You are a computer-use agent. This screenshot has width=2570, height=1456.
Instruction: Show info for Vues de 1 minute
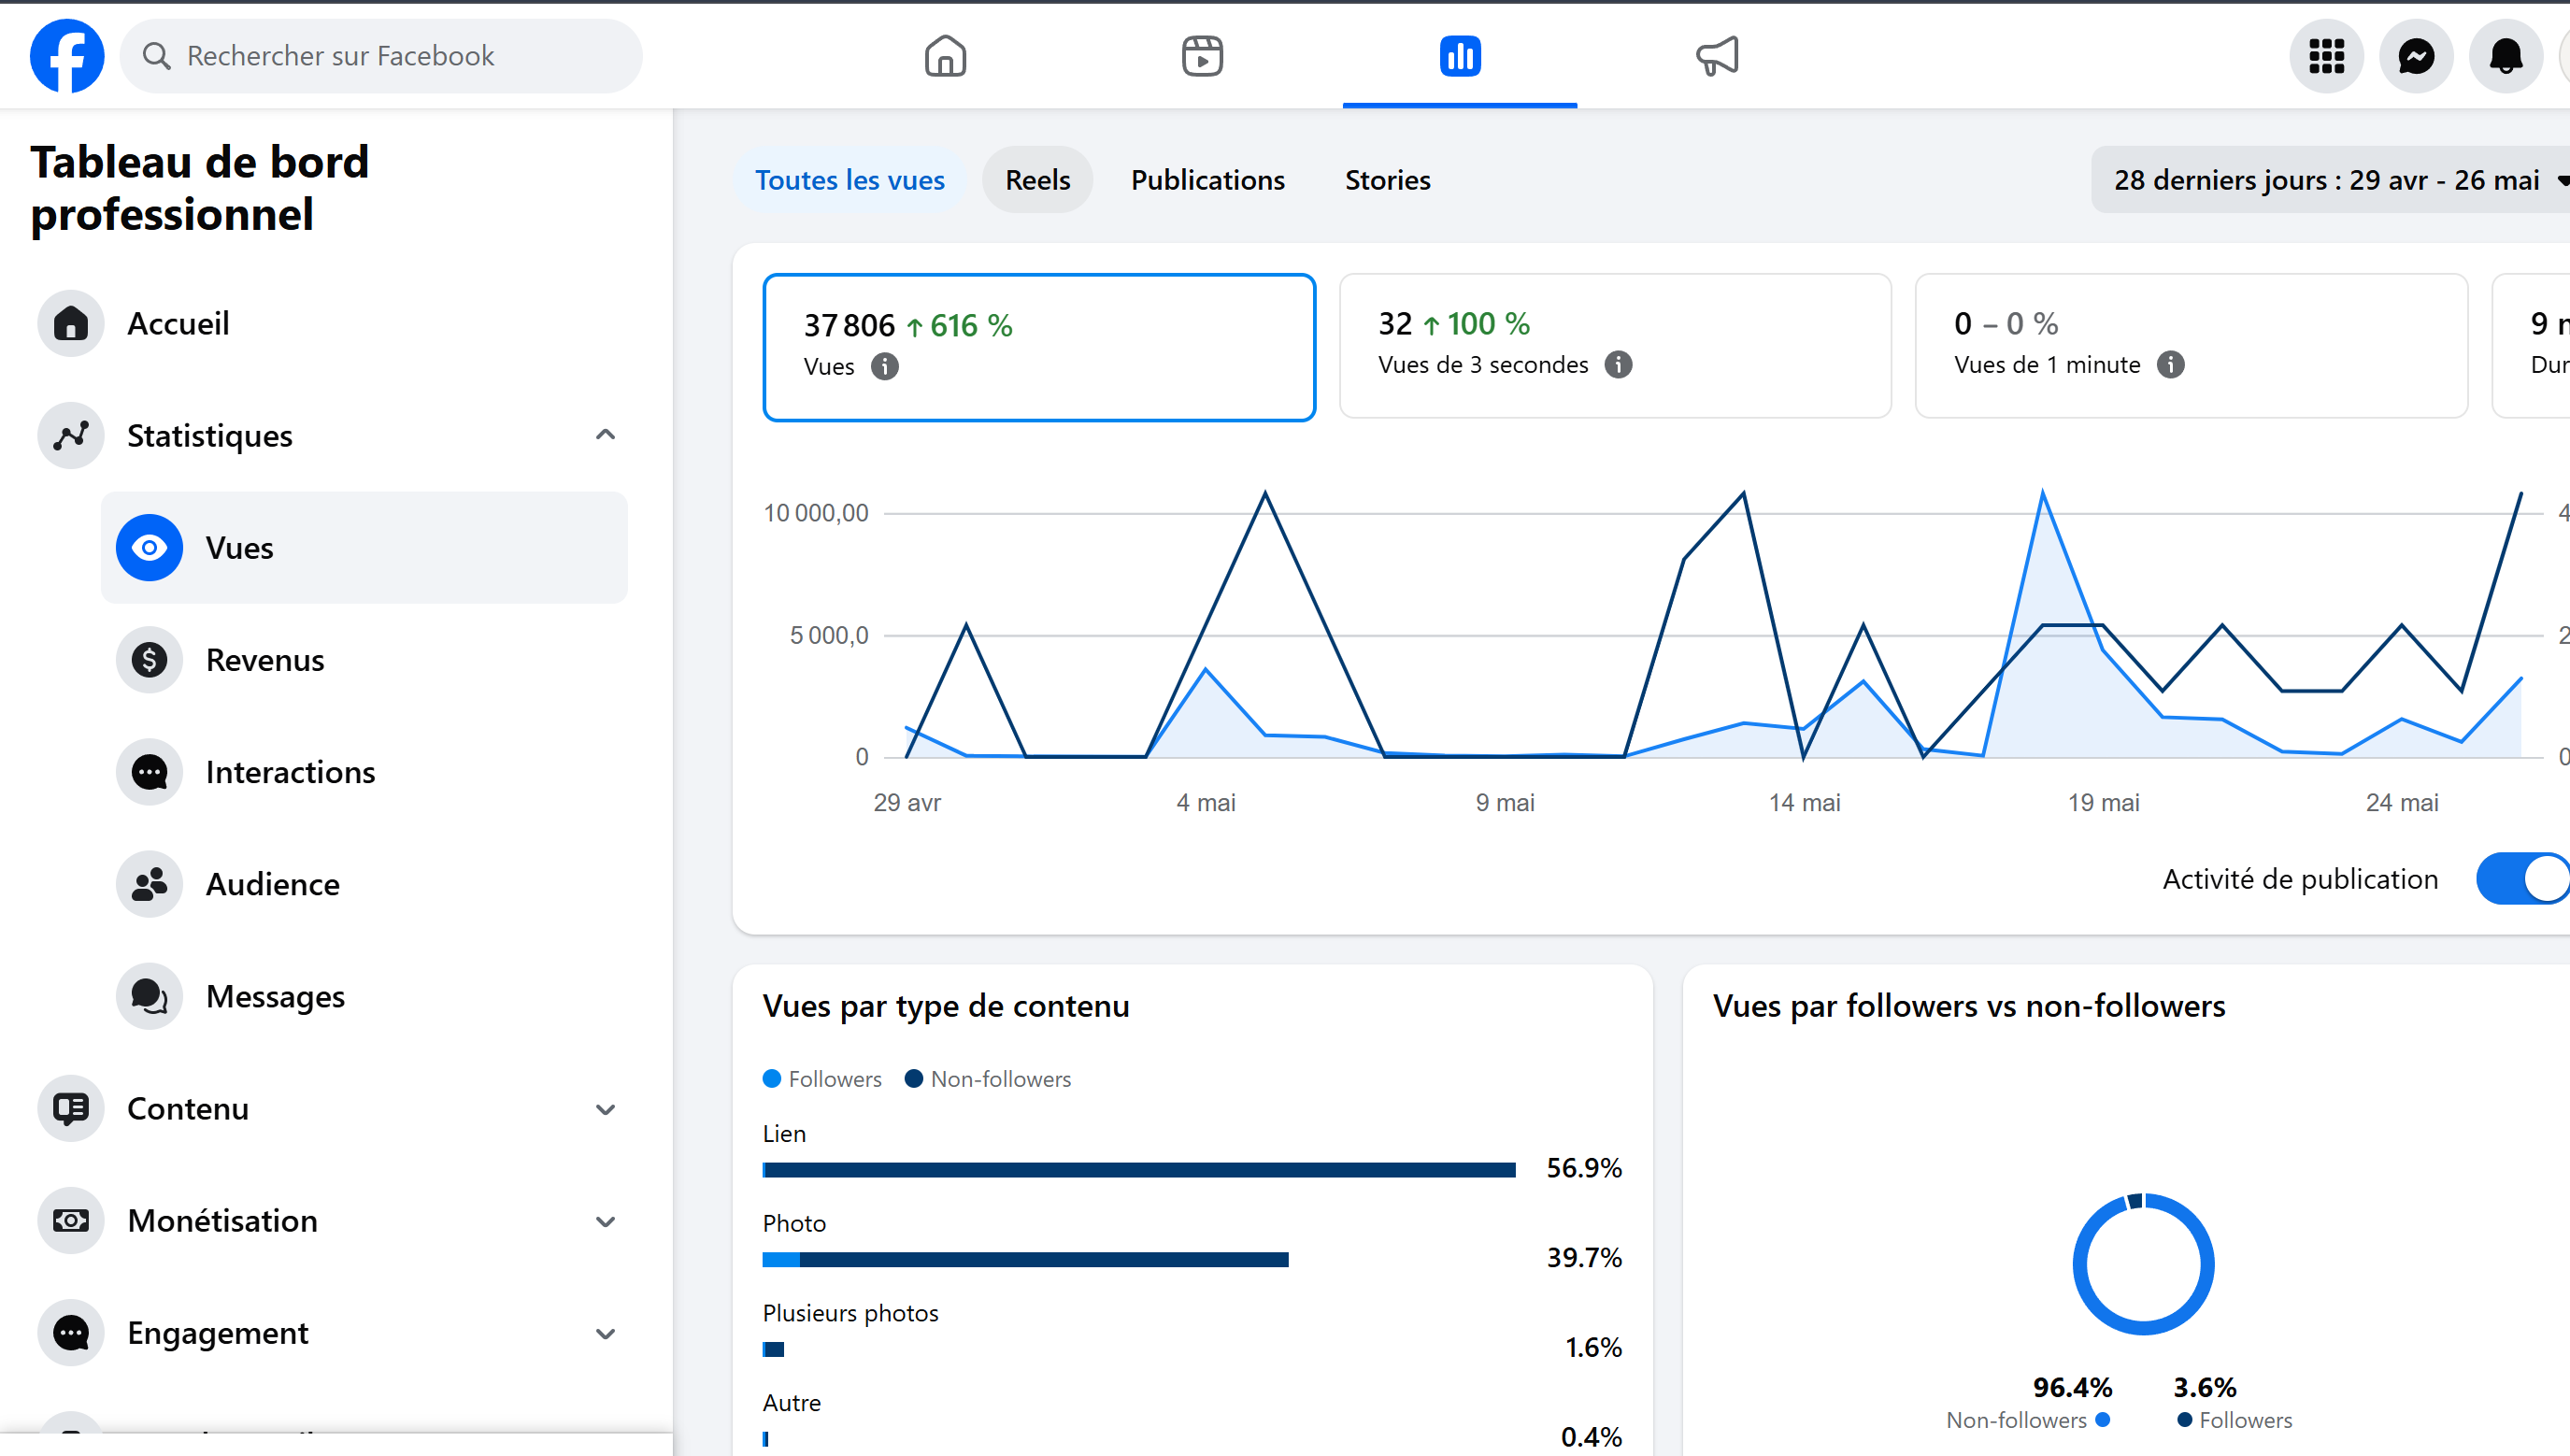tap(2170, 365)
